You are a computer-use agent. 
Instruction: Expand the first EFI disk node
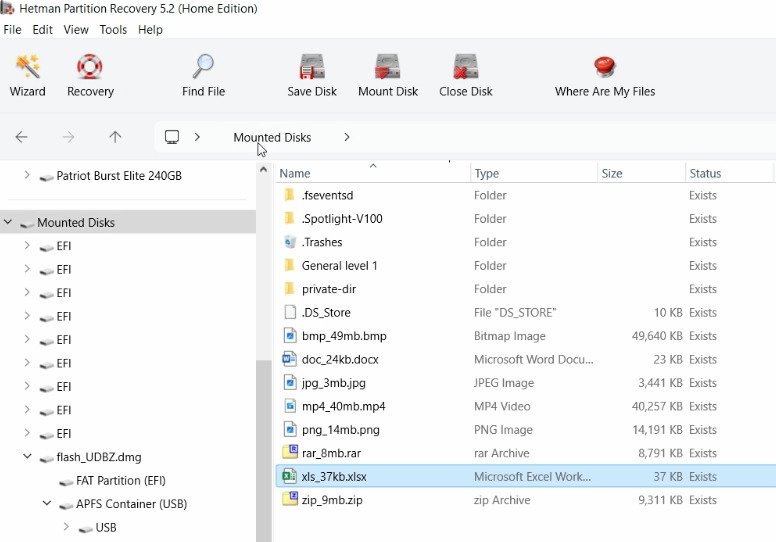(27, 246)
